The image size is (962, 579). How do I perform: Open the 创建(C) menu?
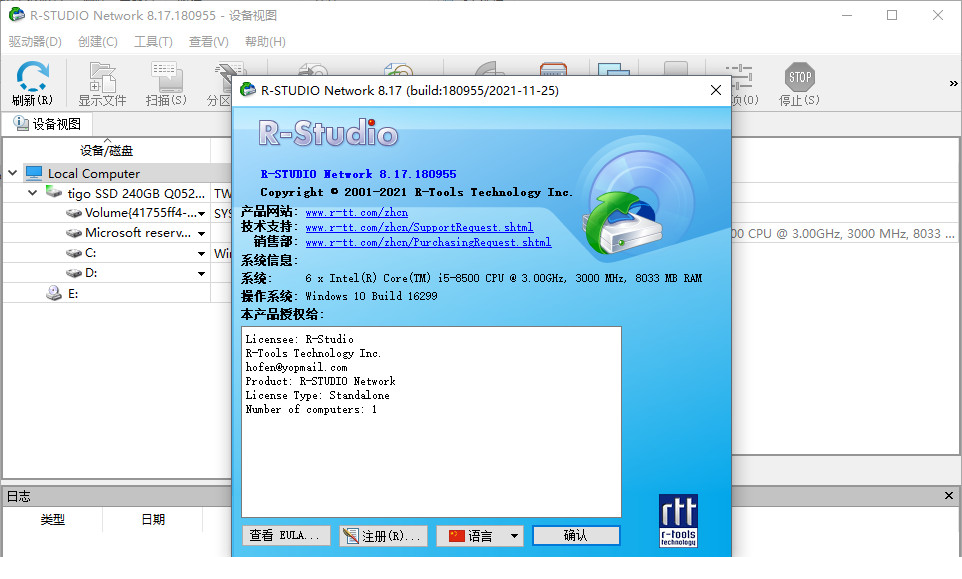pos(98,42)
